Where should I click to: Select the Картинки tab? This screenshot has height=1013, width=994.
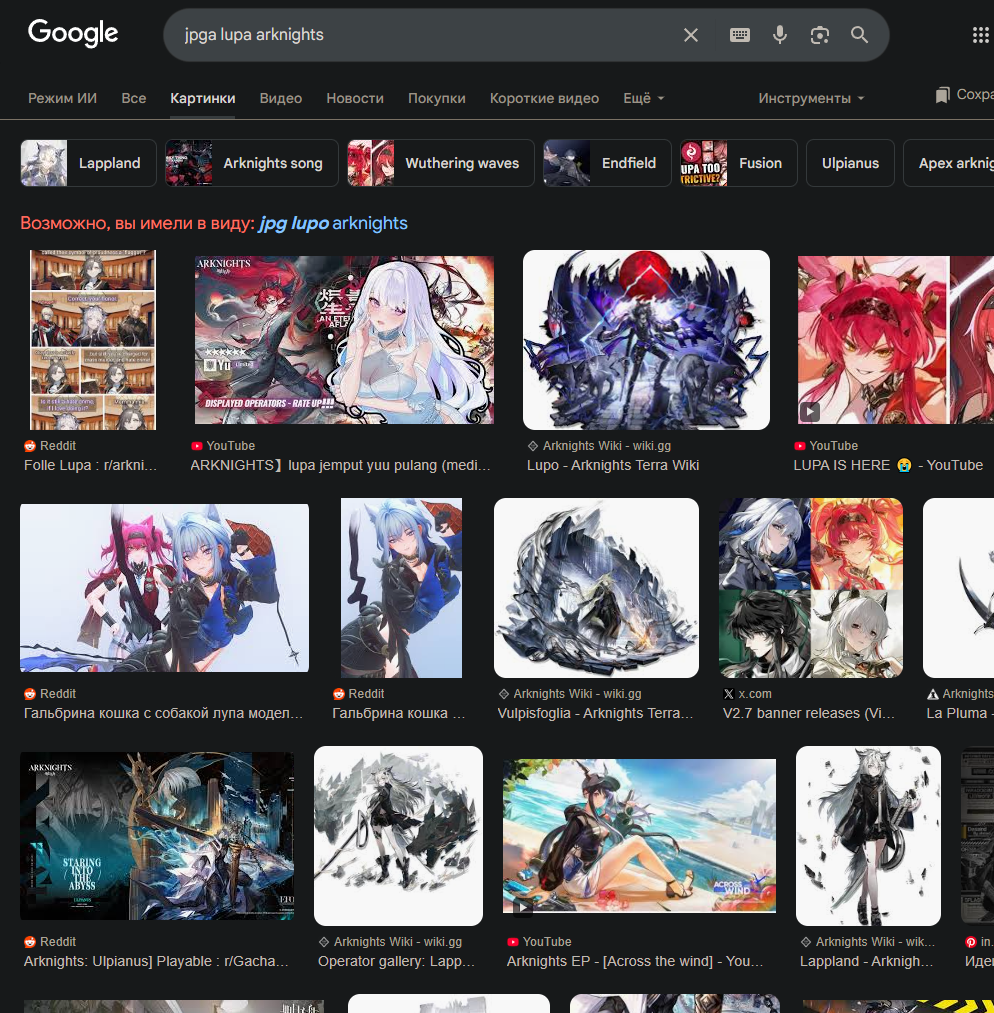tap(202, 98)
